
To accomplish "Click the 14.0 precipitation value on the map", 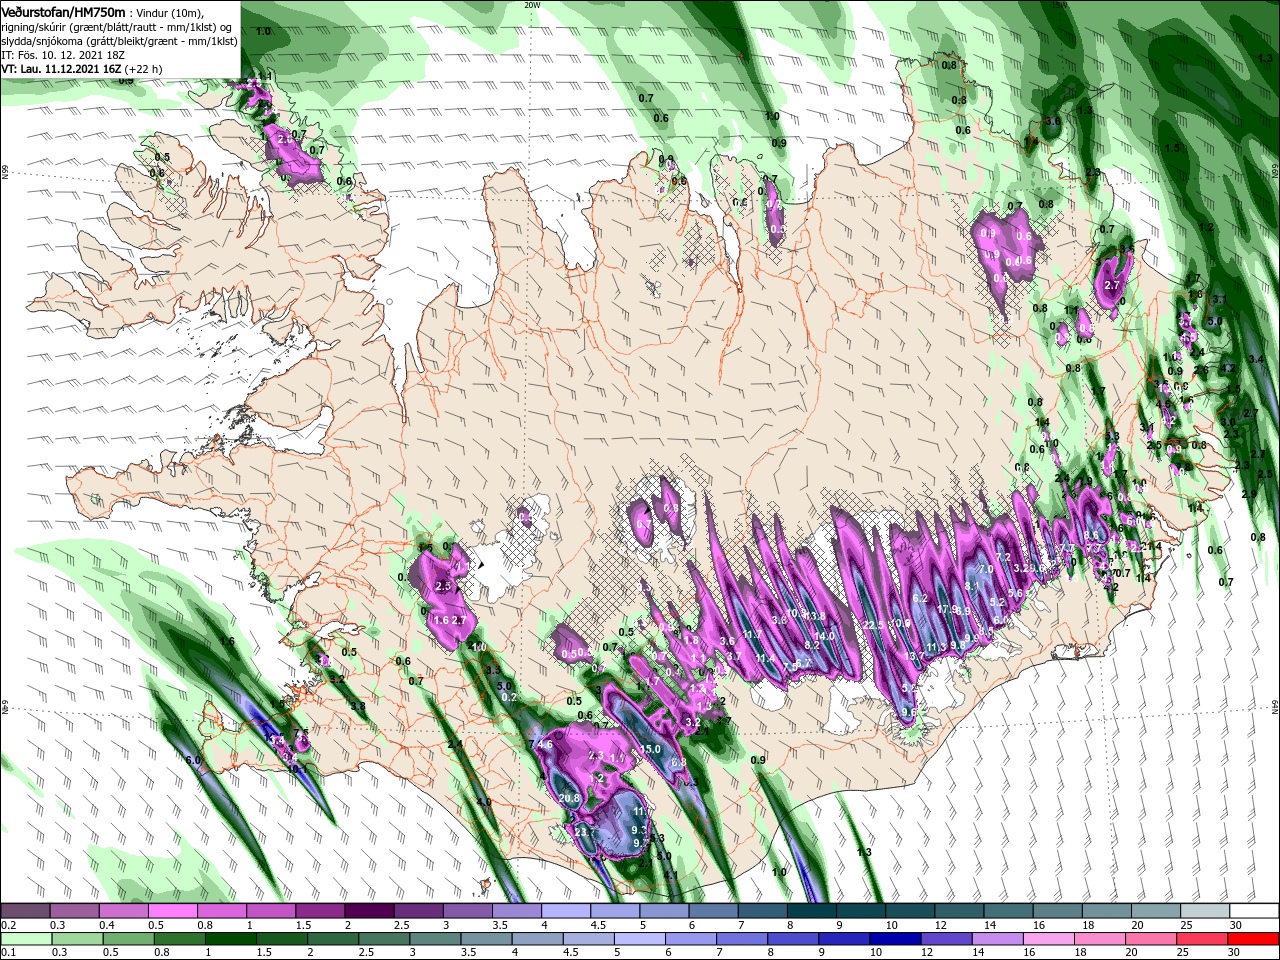I will (x=825, y=636).
